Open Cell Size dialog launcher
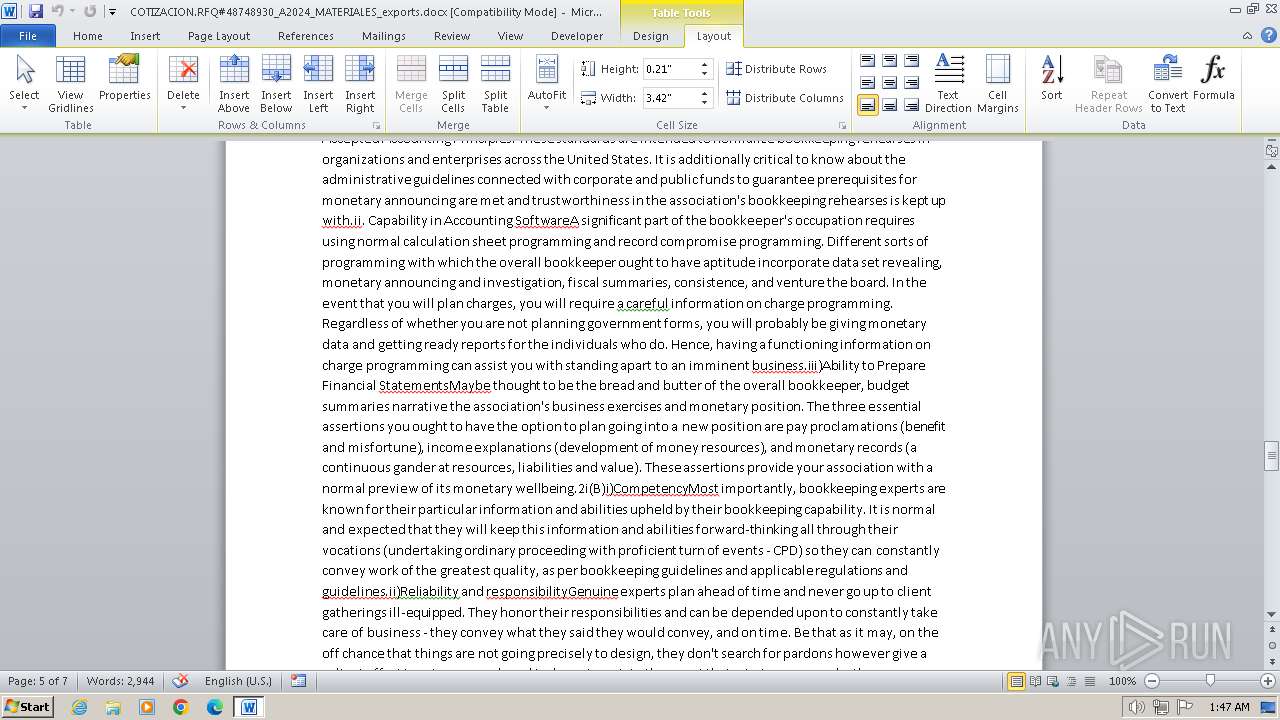Viewport: 1280px width, 720px height. coord(842,126)
